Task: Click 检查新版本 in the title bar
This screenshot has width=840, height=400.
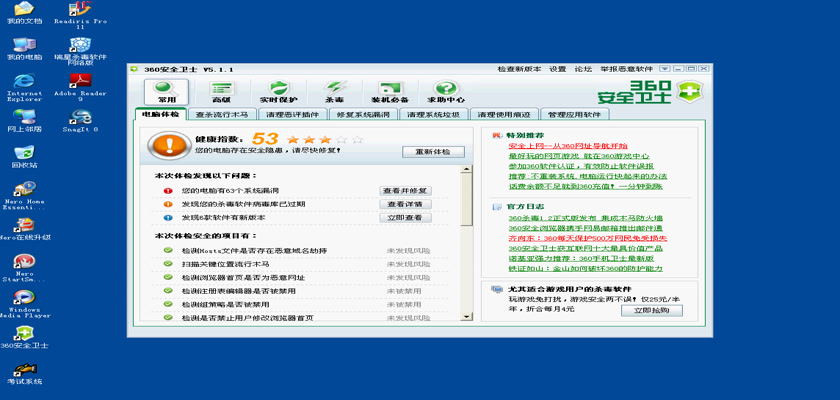Action: tap(519, 69)
